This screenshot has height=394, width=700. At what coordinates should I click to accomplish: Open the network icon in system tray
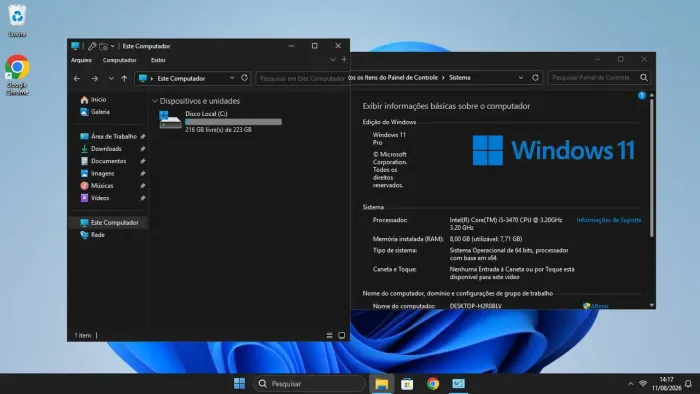[643, 384]
